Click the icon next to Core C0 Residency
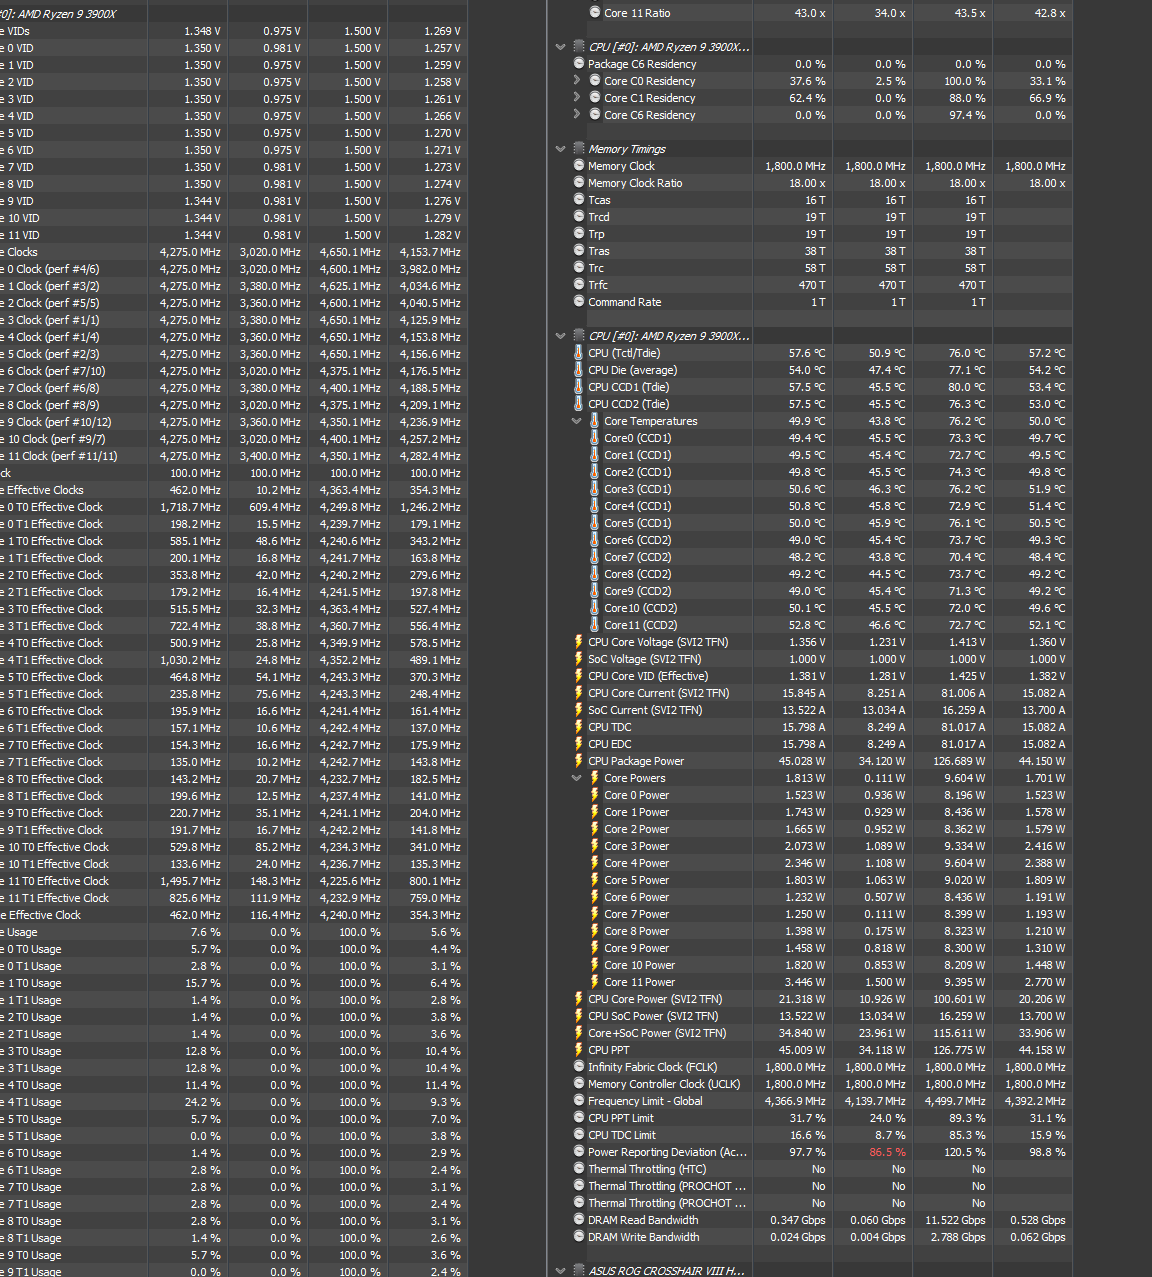The image size is (1152, 1277). [x=595, y=81]
